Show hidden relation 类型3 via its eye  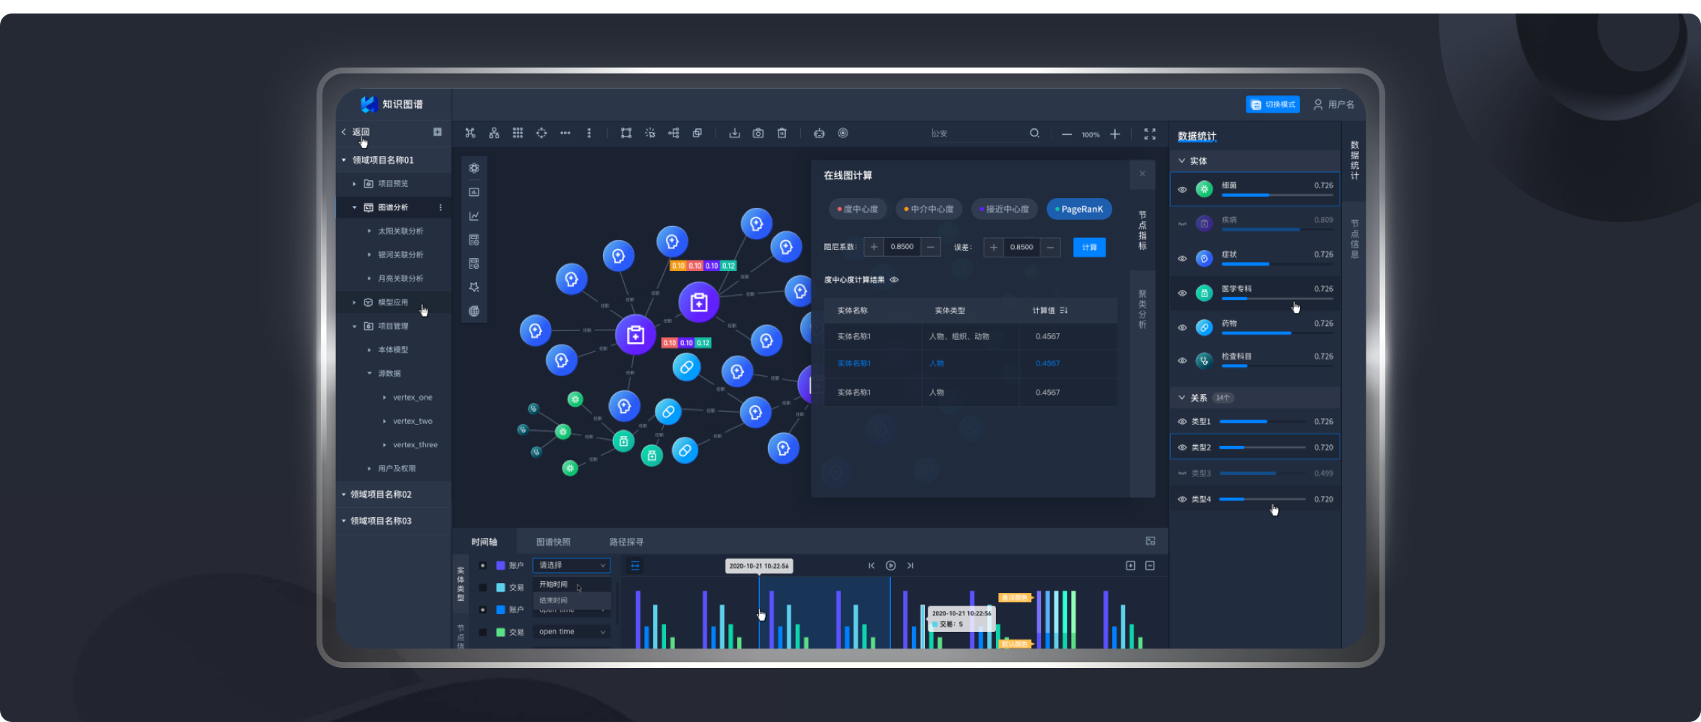[1182, 473]
